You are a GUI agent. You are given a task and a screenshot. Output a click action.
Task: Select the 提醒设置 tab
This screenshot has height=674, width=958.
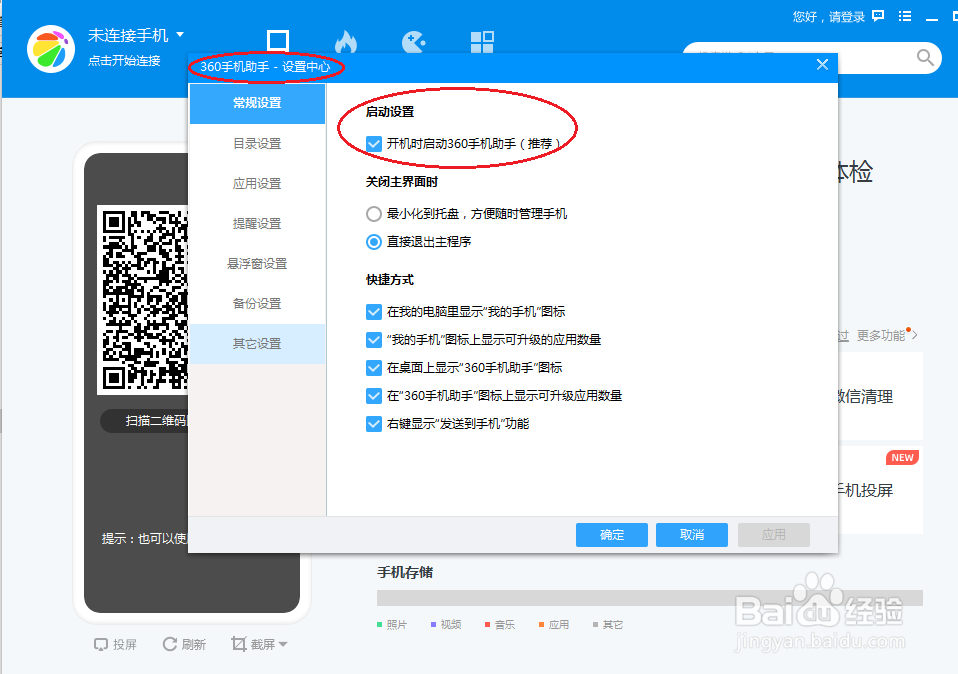tap(257, 224)
